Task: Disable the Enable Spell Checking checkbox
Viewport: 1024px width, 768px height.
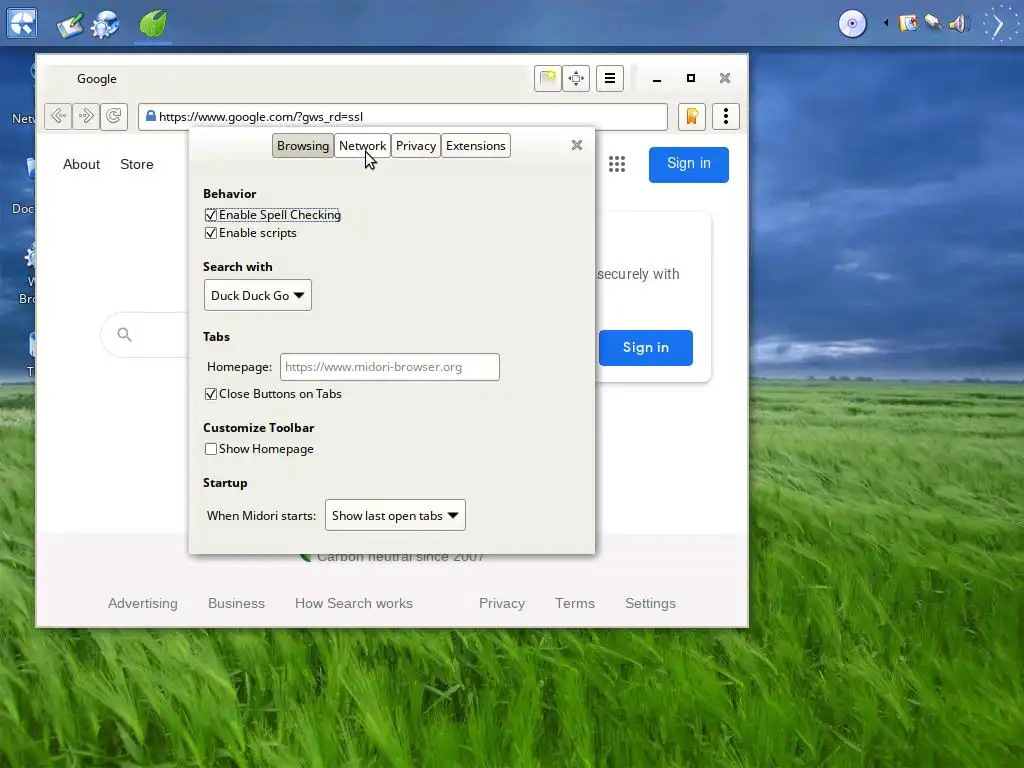Action: pos(210,215)
